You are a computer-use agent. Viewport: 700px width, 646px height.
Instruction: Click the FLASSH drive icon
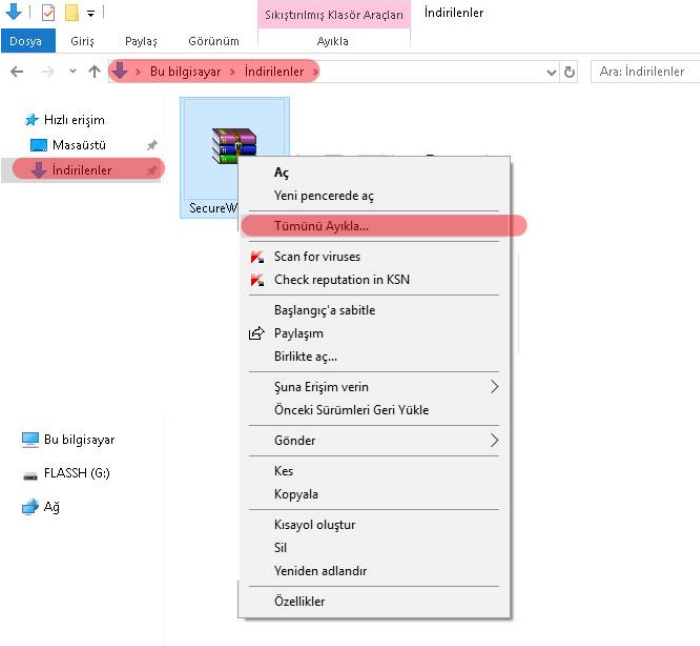click(30, 476)
